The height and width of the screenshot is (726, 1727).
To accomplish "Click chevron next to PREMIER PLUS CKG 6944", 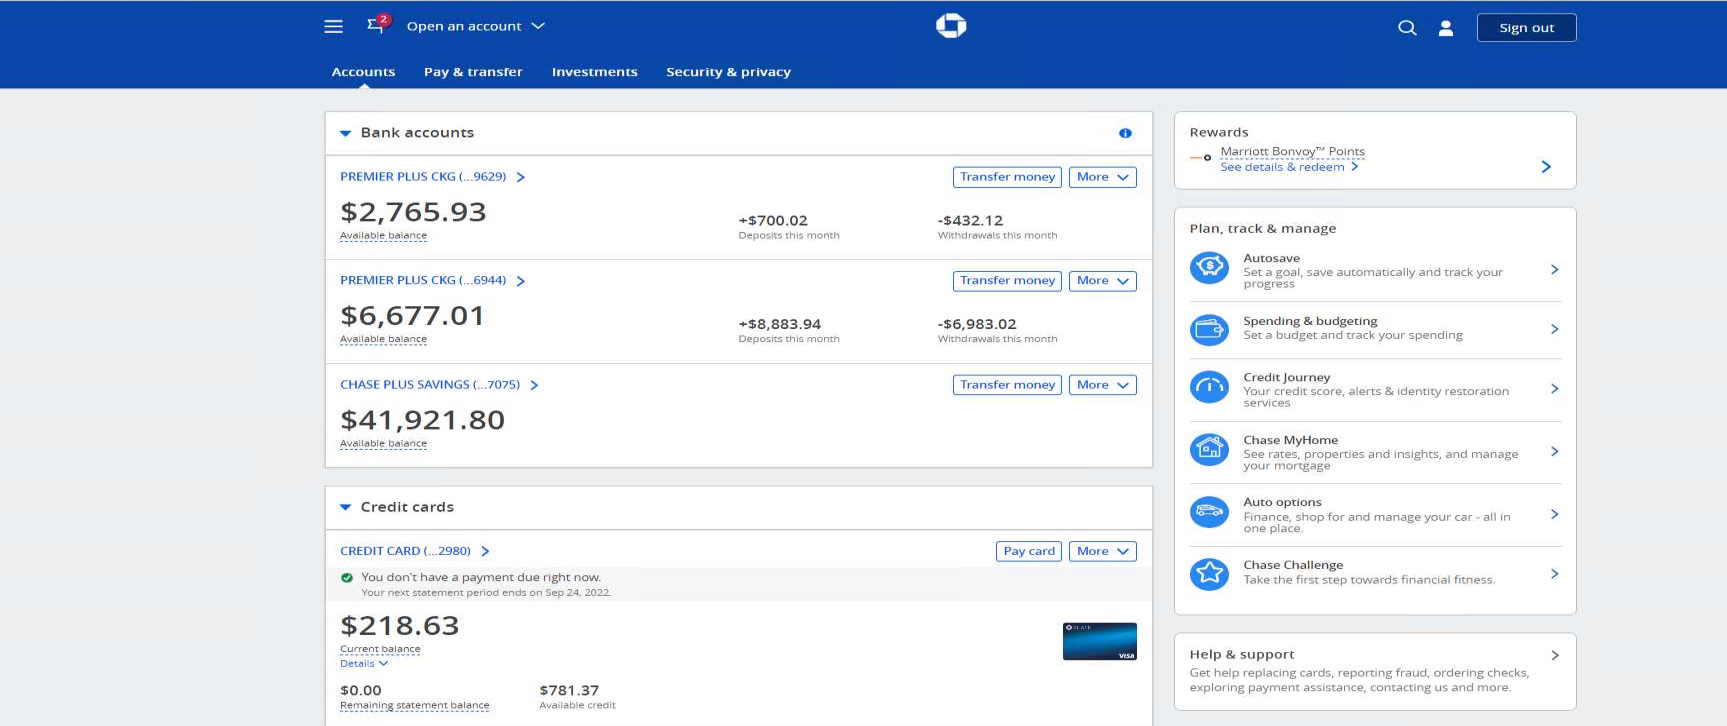I will 520,281.
